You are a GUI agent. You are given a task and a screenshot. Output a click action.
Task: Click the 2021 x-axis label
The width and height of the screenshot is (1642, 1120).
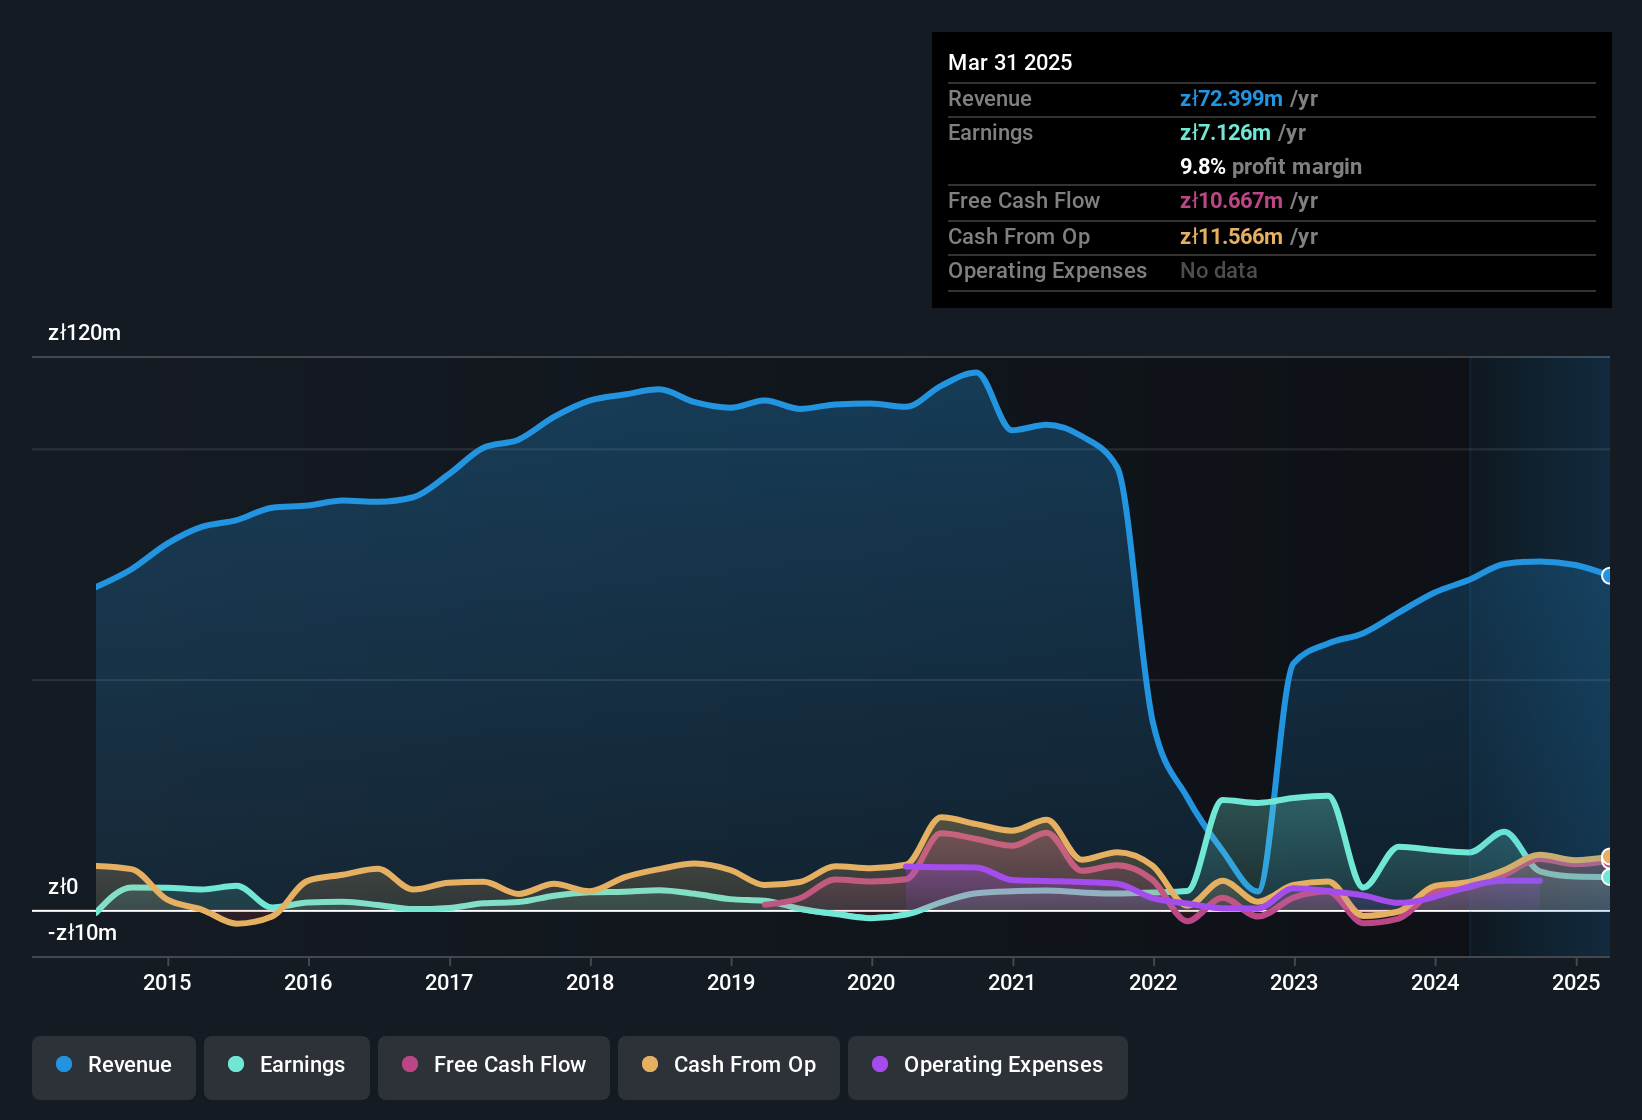1012,982
